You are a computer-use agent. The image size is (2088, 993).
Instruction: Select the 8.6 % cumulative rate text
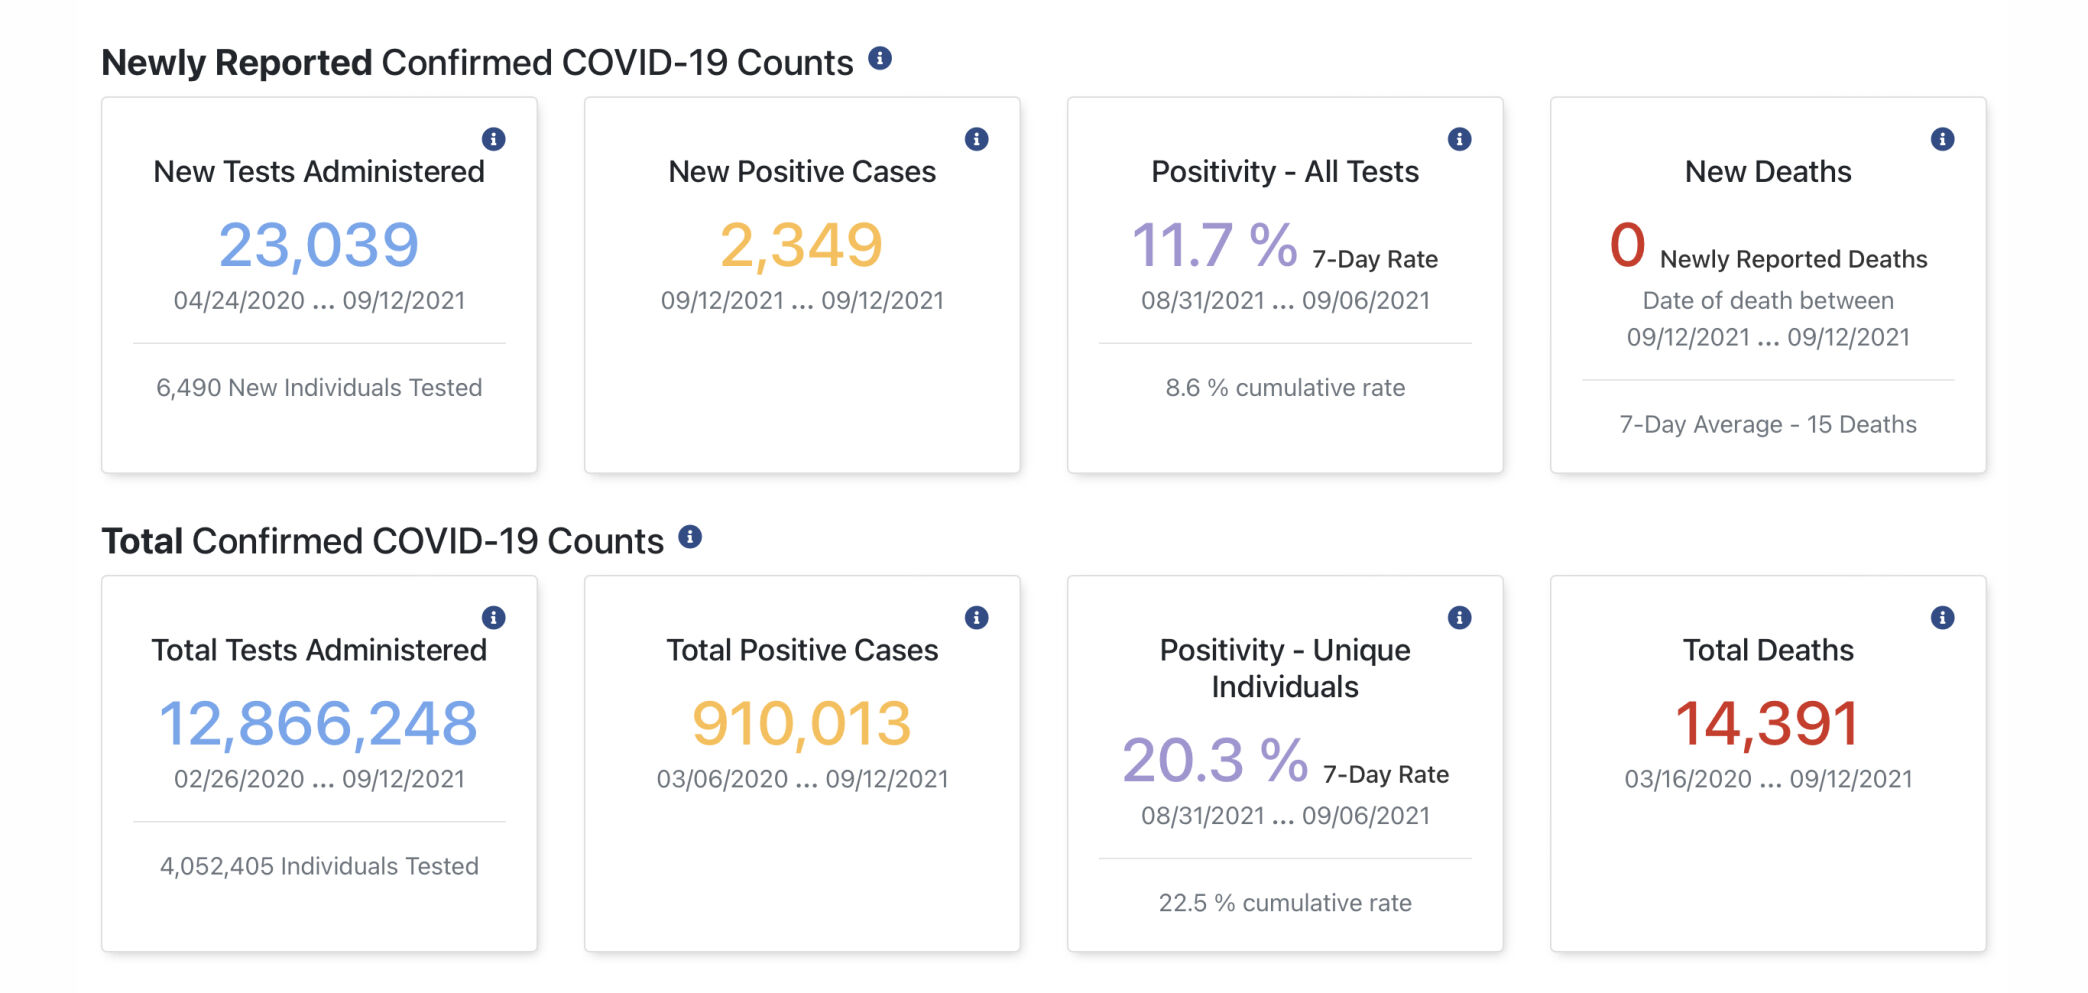click(1285, 388)
